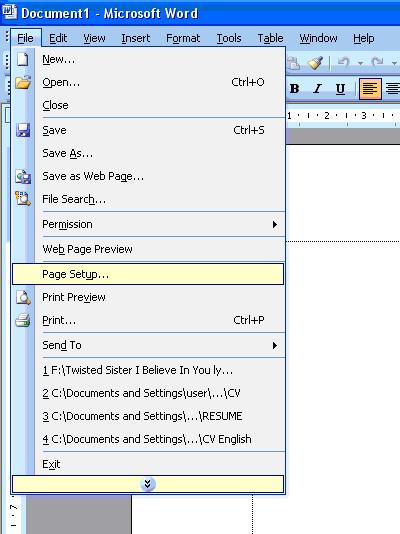Click the Redo arrow toolbar icon
400x534 pixels.
(377, 63)
